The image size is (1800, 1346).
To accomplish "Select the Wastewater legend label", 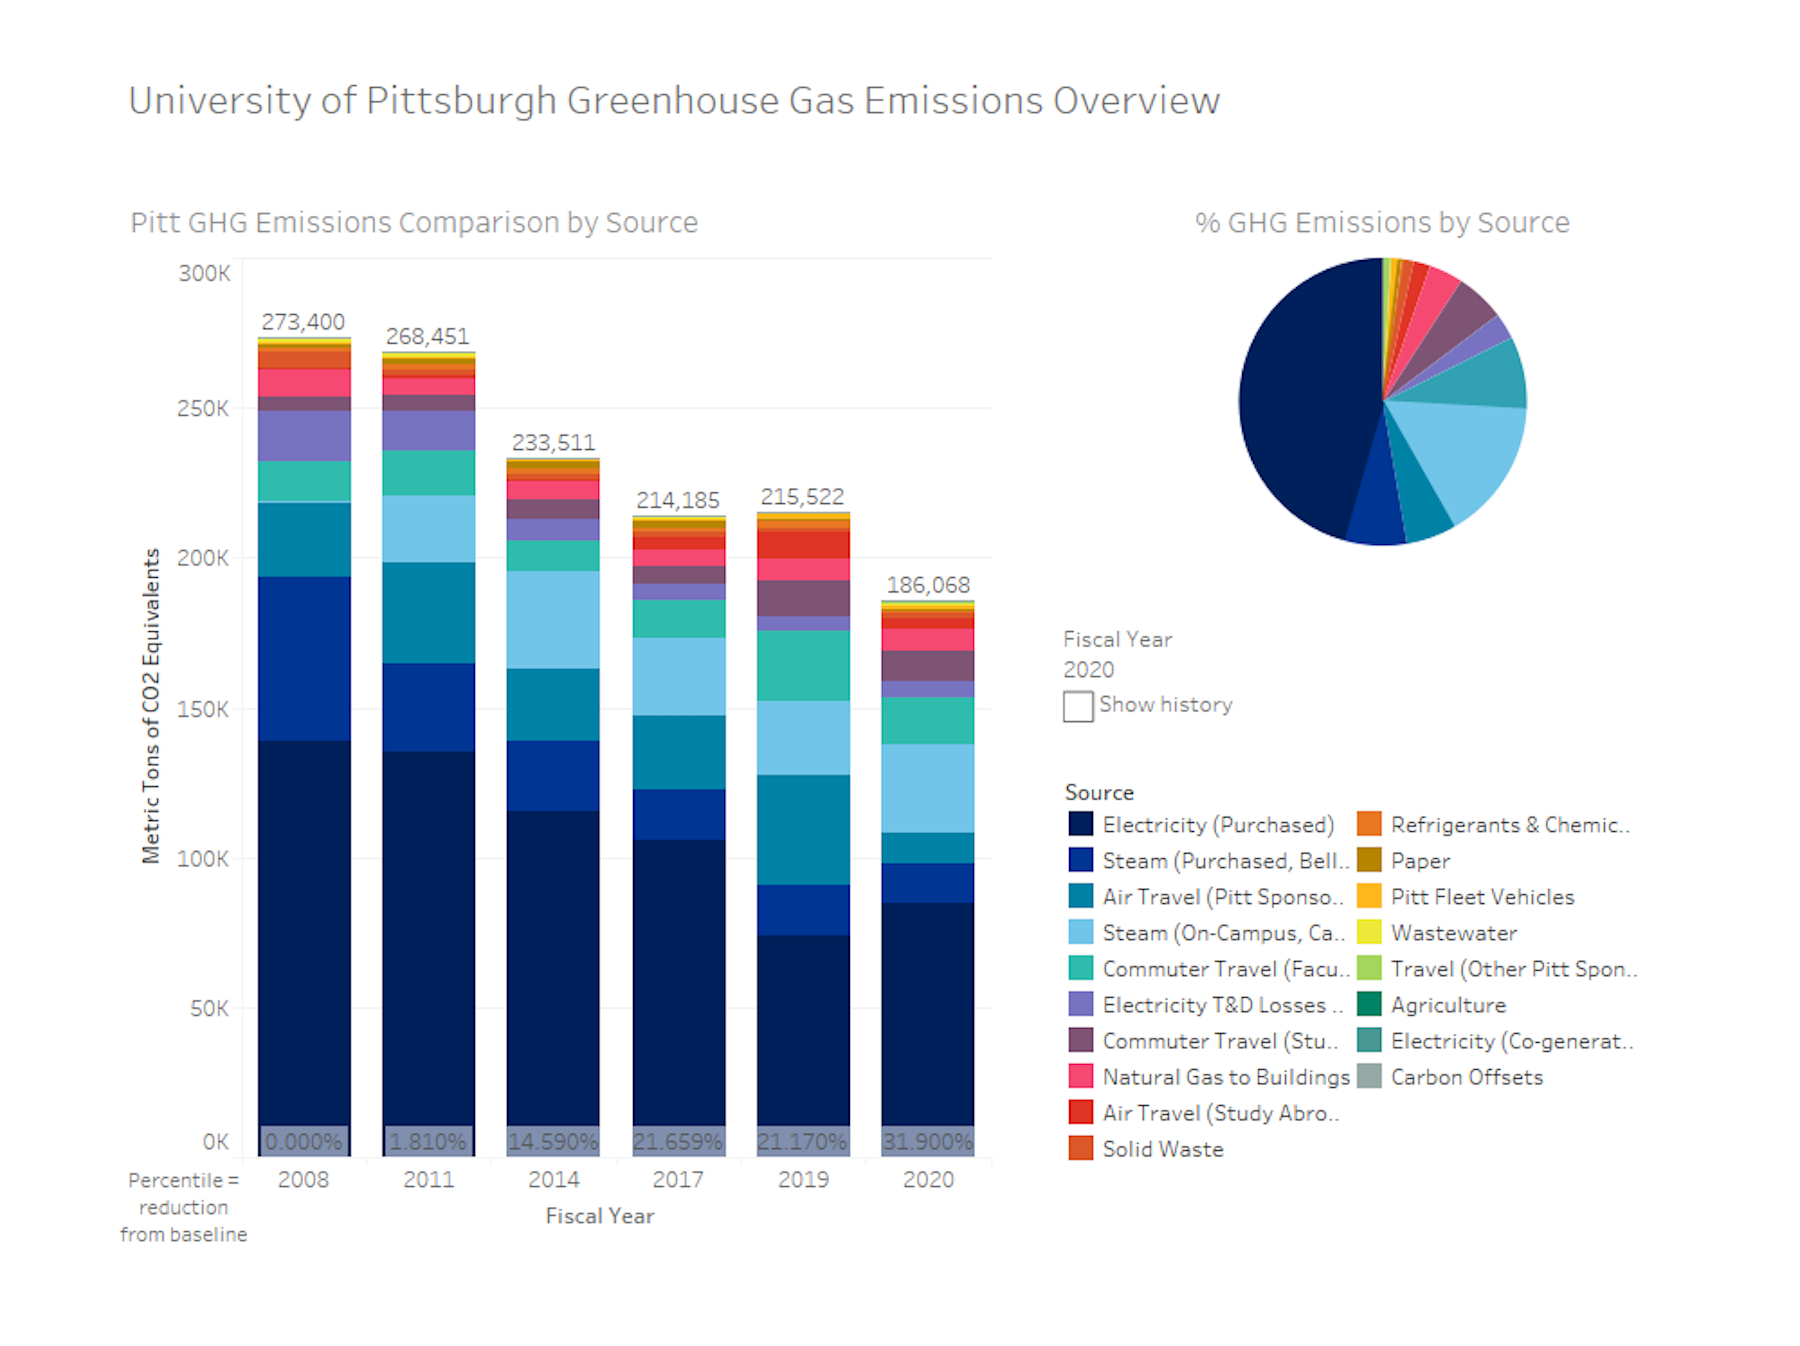I will pyautogui.click(x=1454, y=933).
